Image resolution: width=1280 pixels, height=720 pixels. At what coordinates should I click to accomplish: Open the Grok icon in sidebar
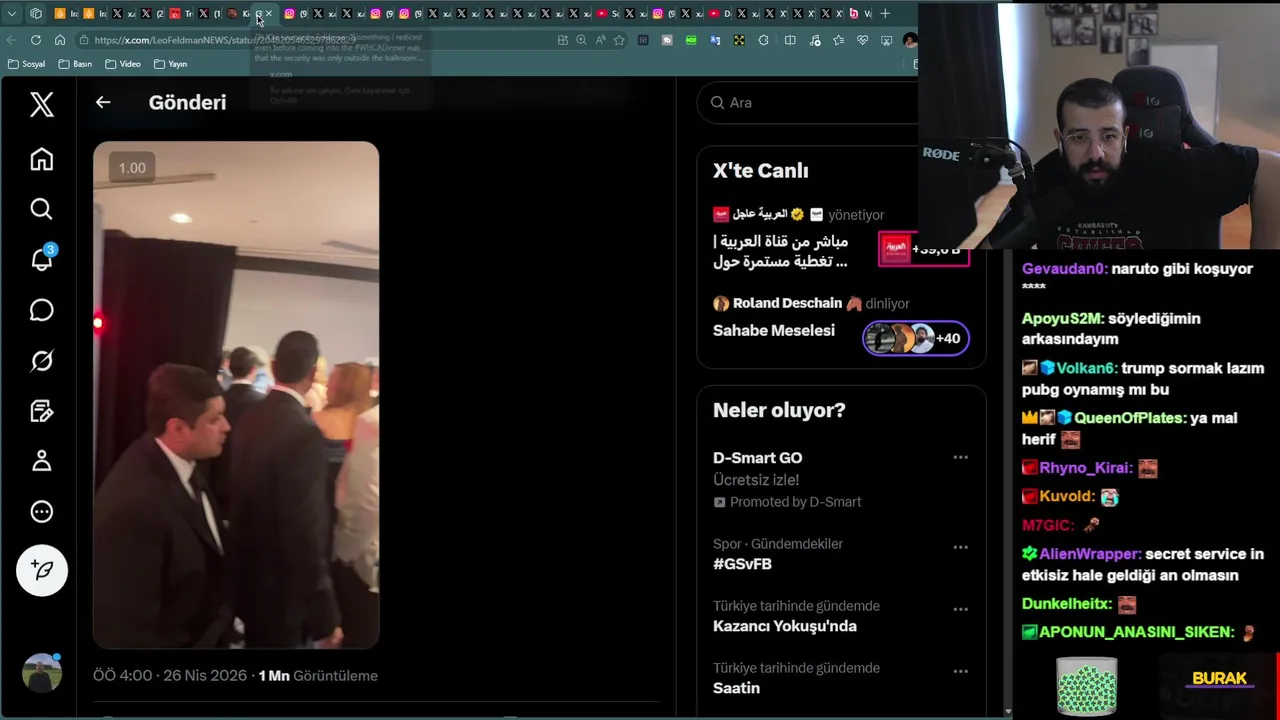pos(41,360)
